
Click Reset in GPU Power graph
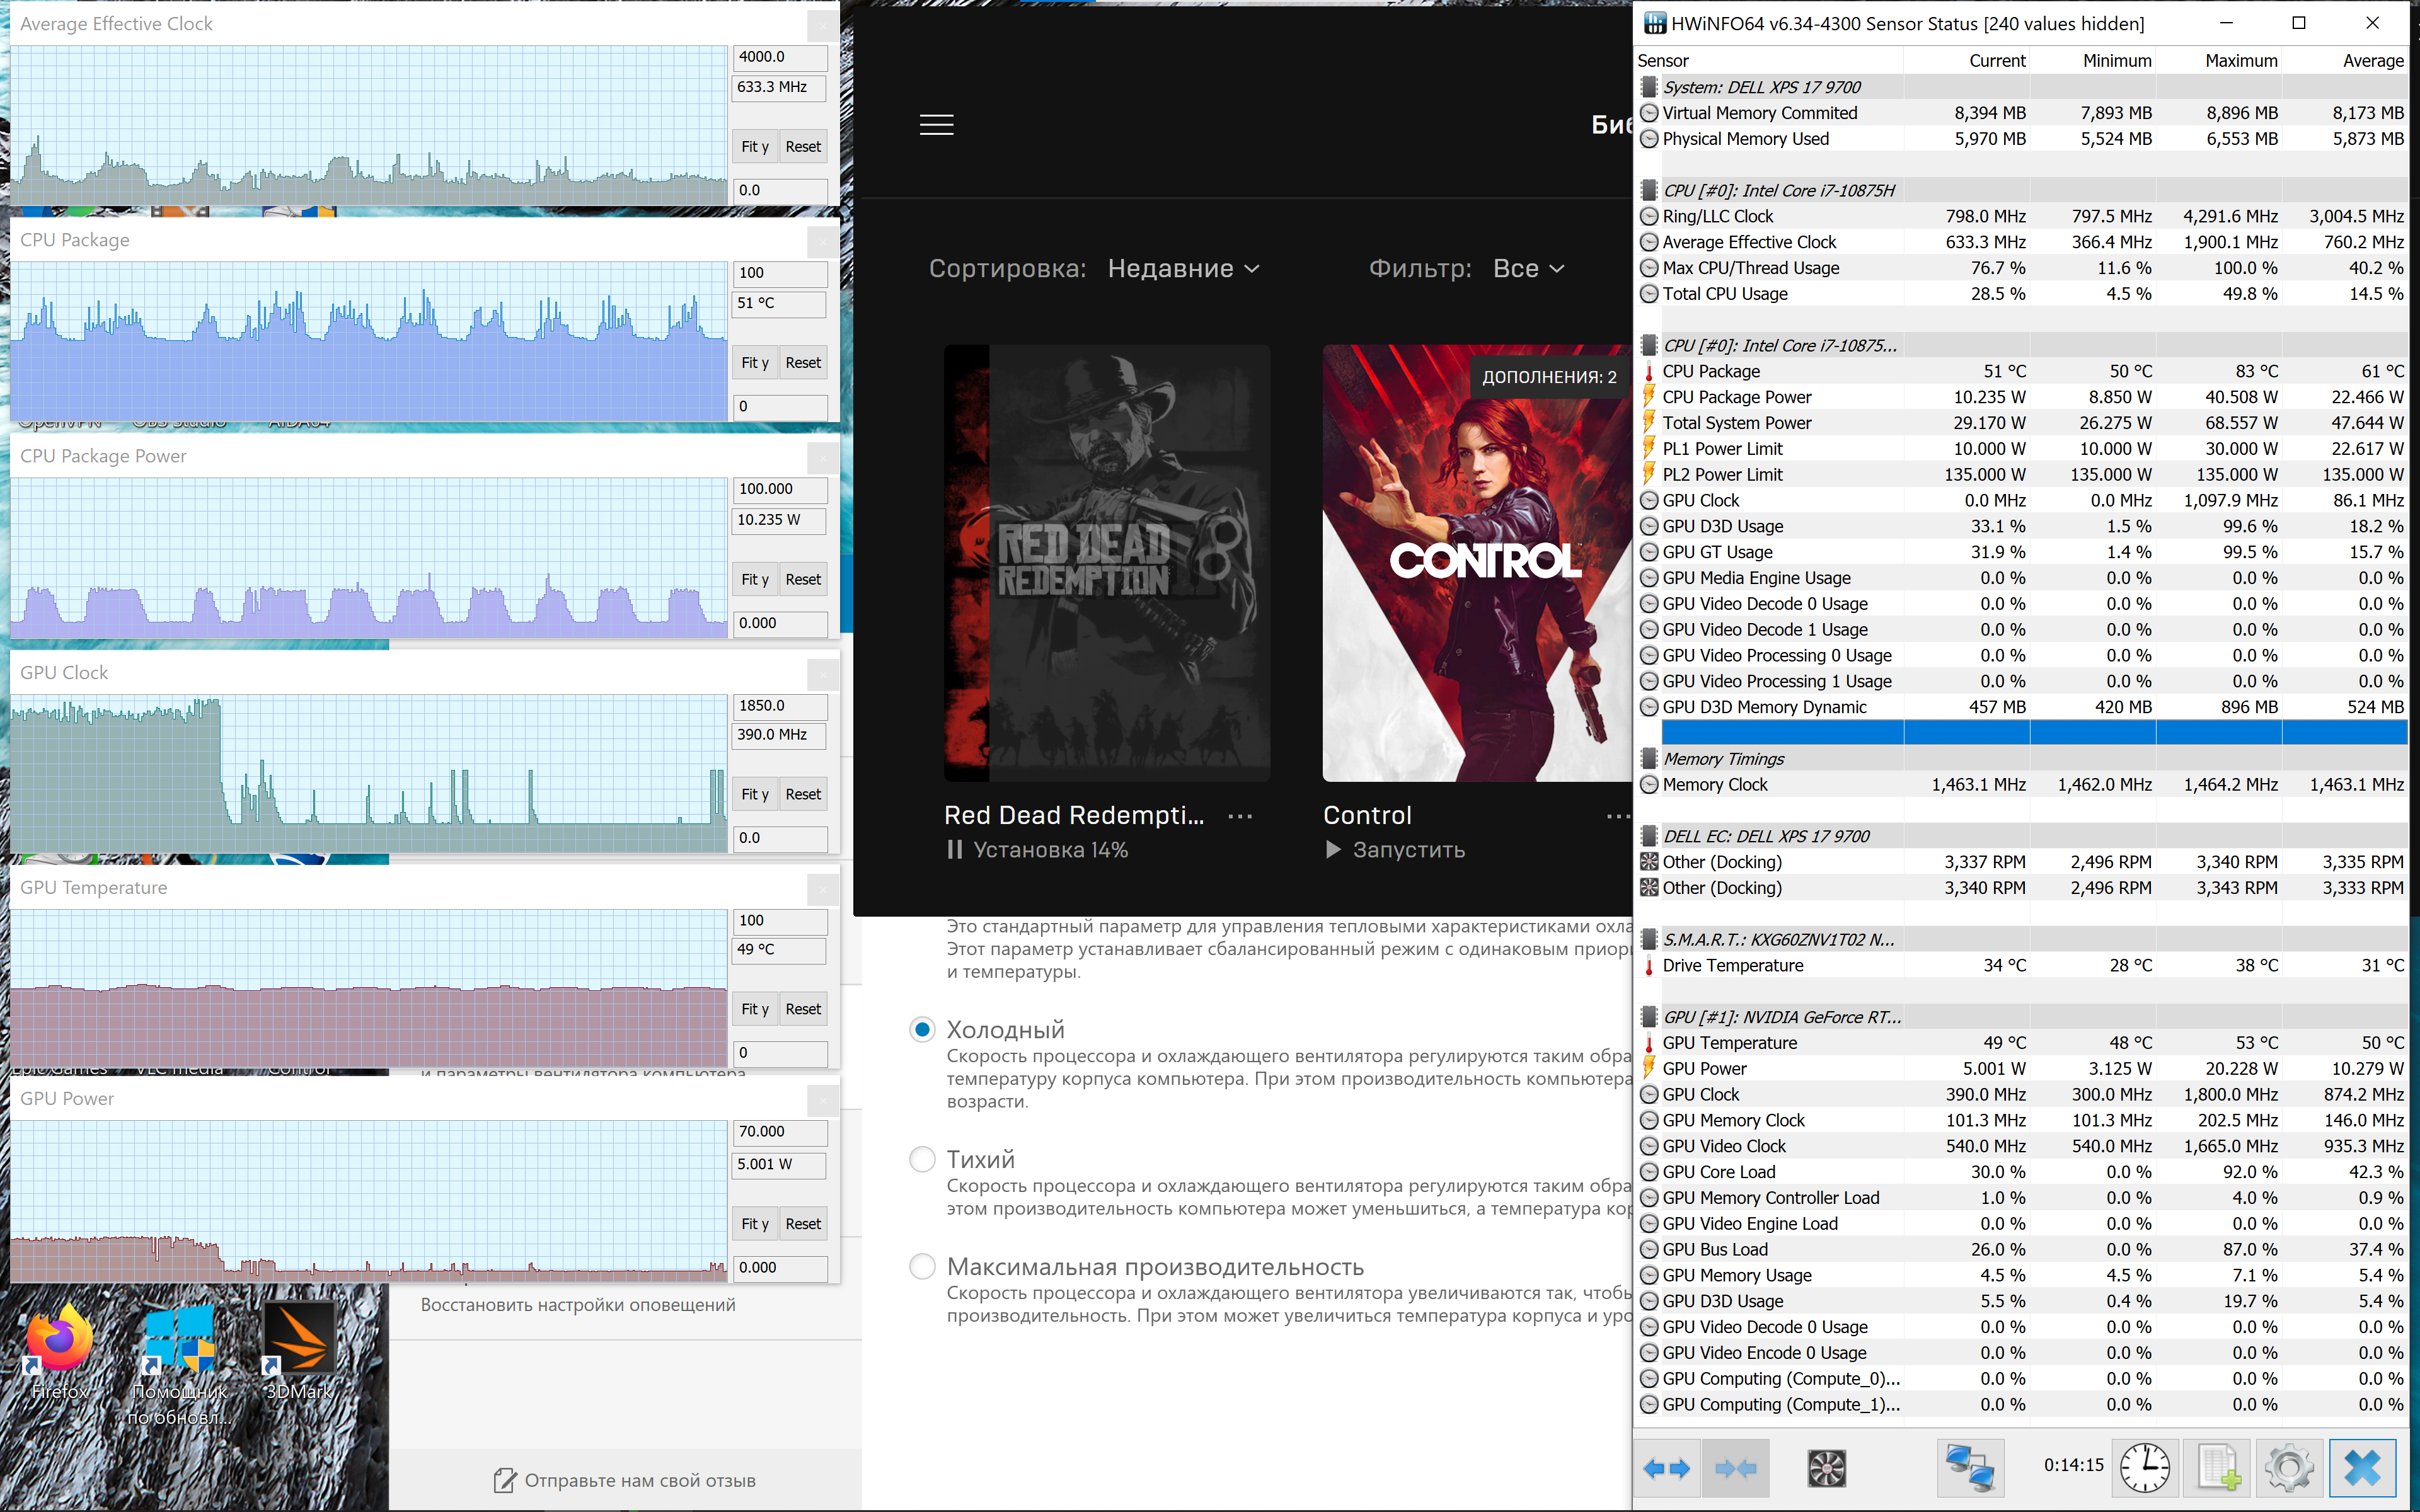pyautogui.click(x=803, y=1224)
